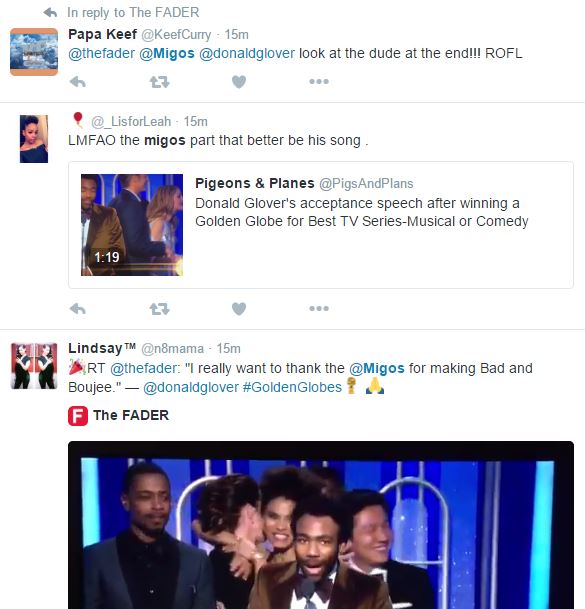
Task: Open @Migos mention in Lindsay's tweet
Action: pyautogui.click(x=376, y=368)
